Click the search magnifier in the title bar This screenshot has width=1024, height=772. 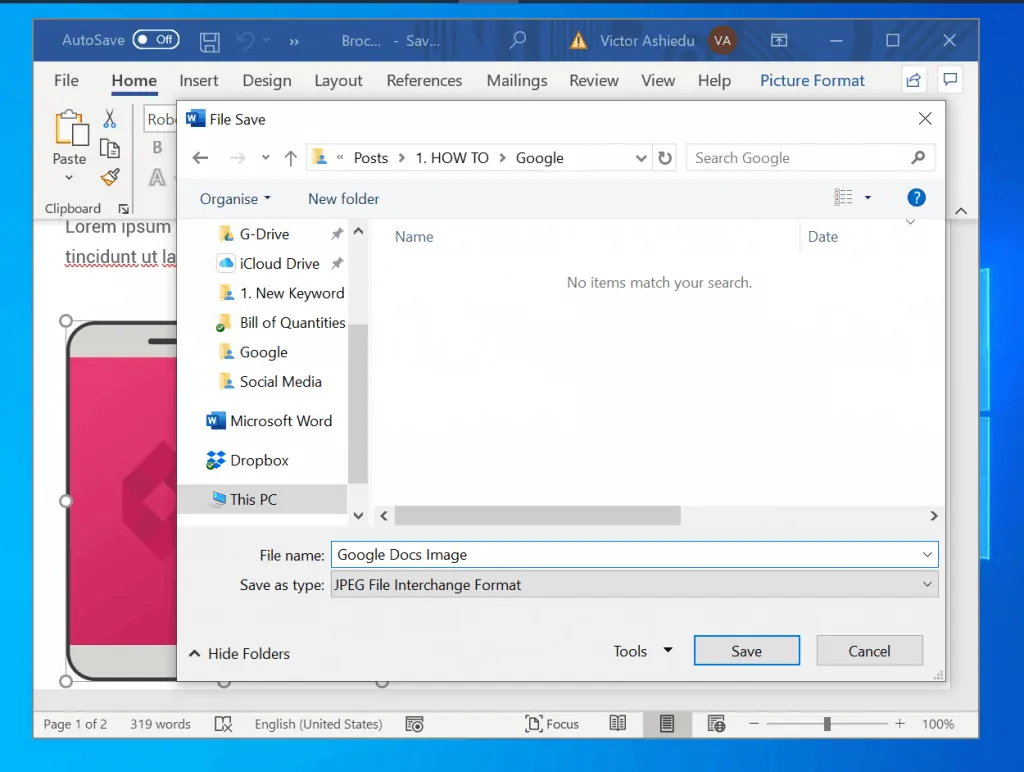518,40
